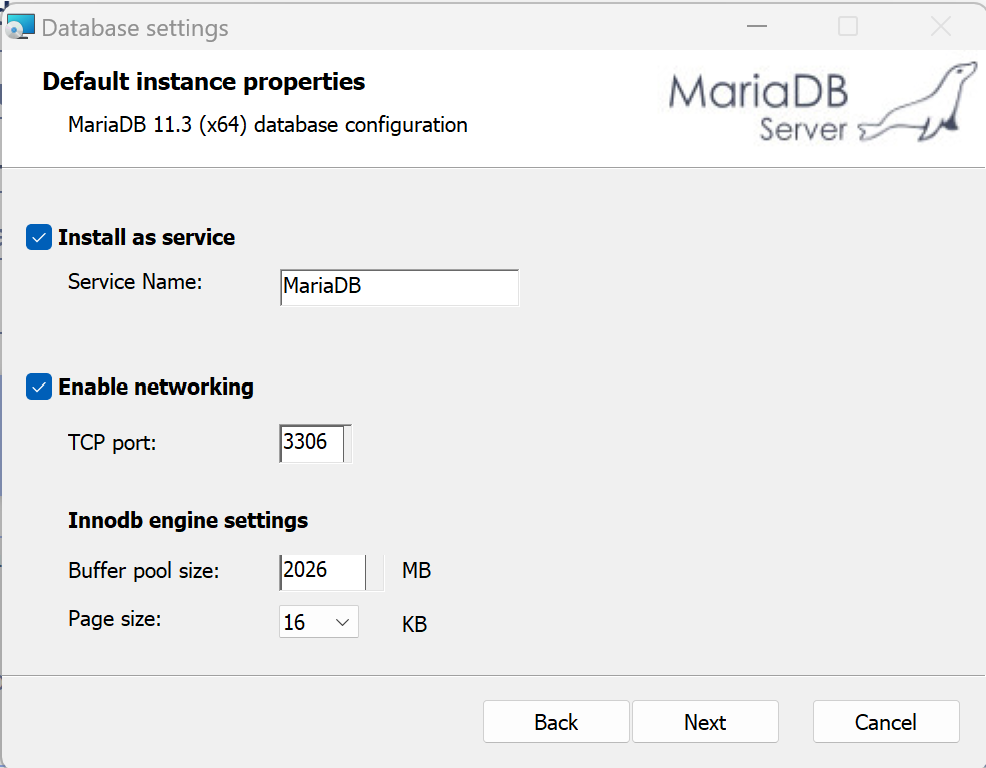
Task: Click the Database settings window title
Action: pyautogui.click(x=135, y=28)
